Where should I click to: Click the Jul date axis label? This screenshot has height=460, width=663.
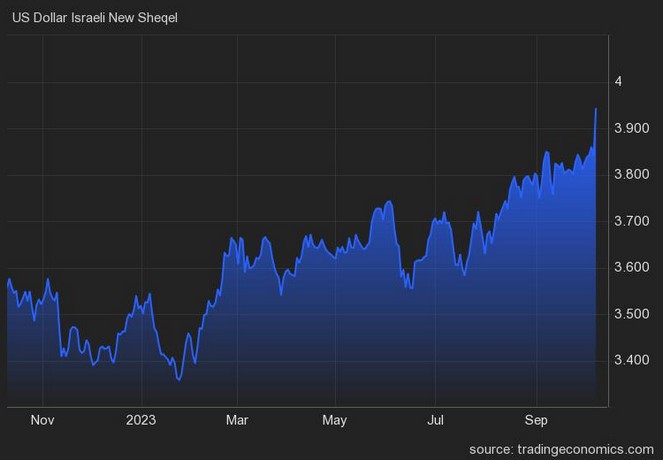435,420
